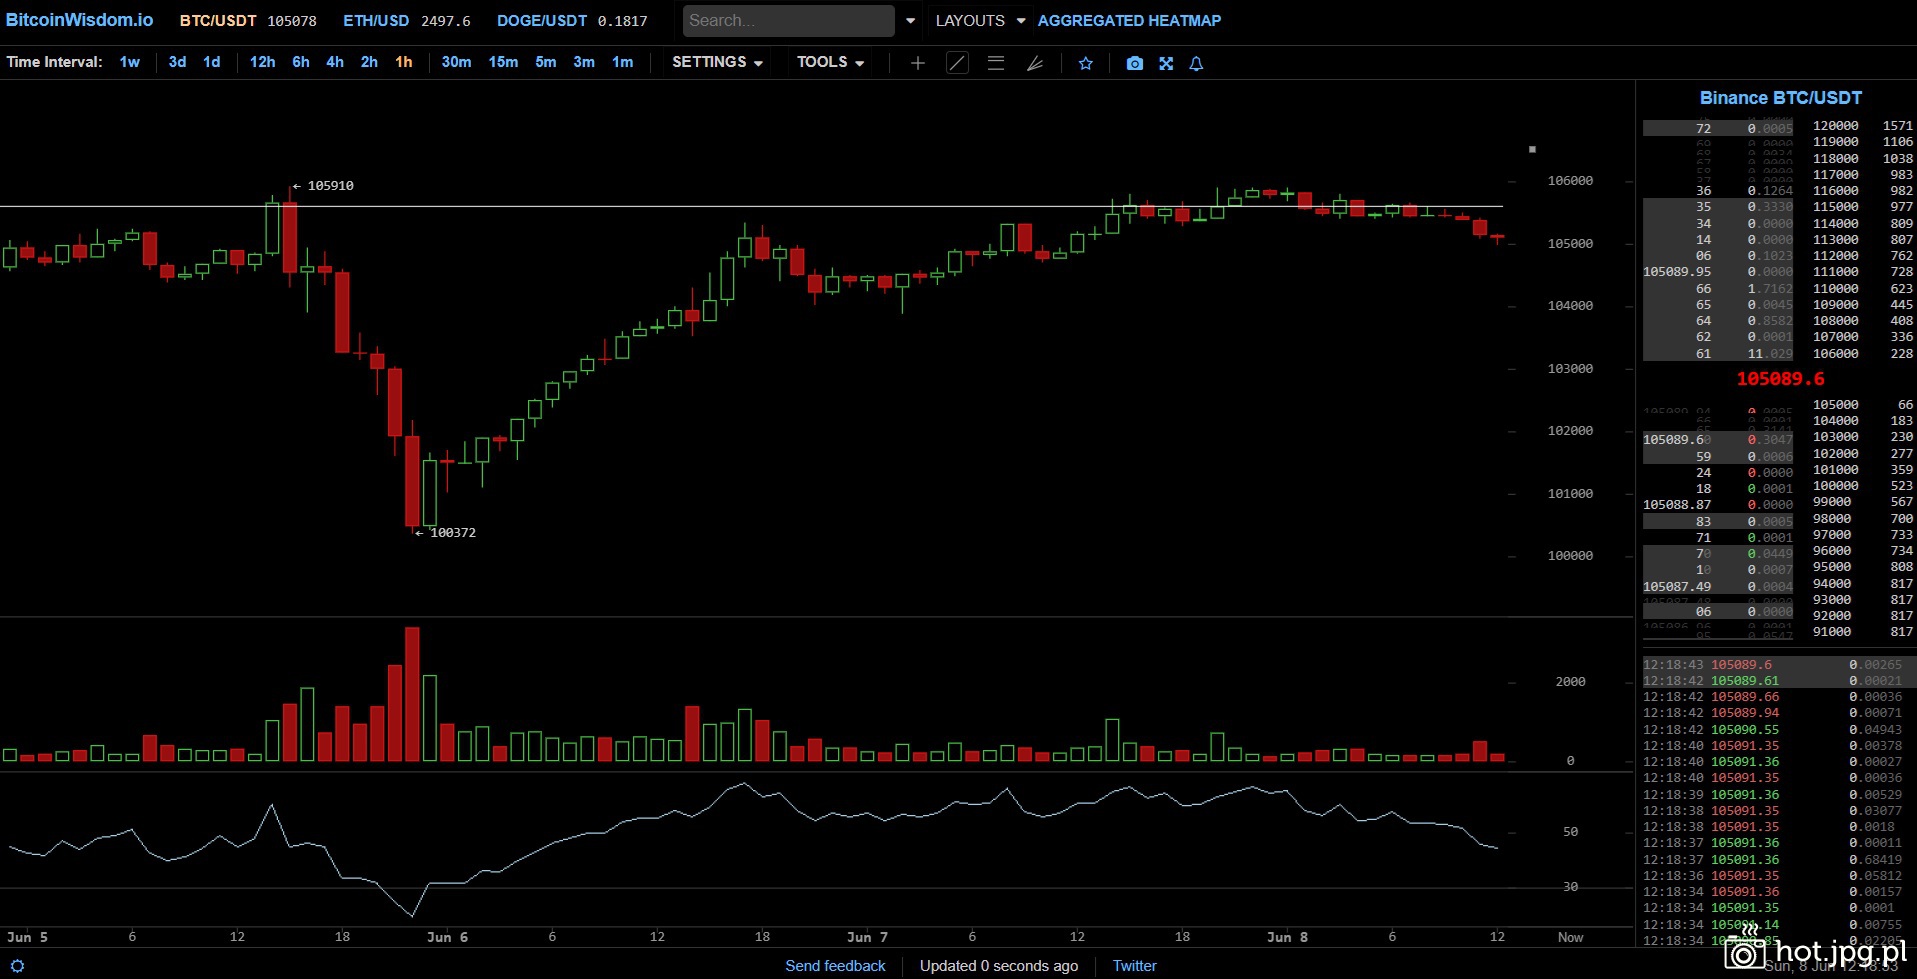Select the trend line drawing tool

point(957,63)
